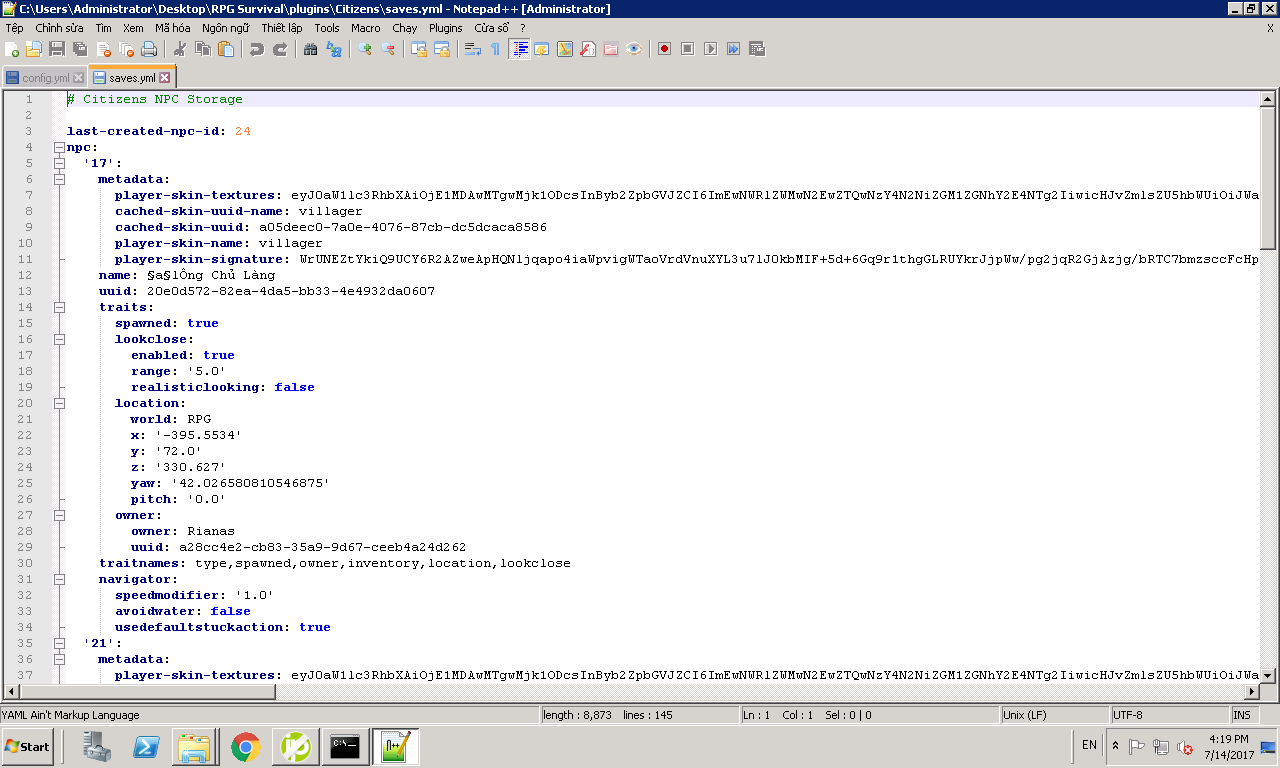Click the Print toolbar icon
The height and width of the screenshot is (768, 1280).
[x=149, y=49]
